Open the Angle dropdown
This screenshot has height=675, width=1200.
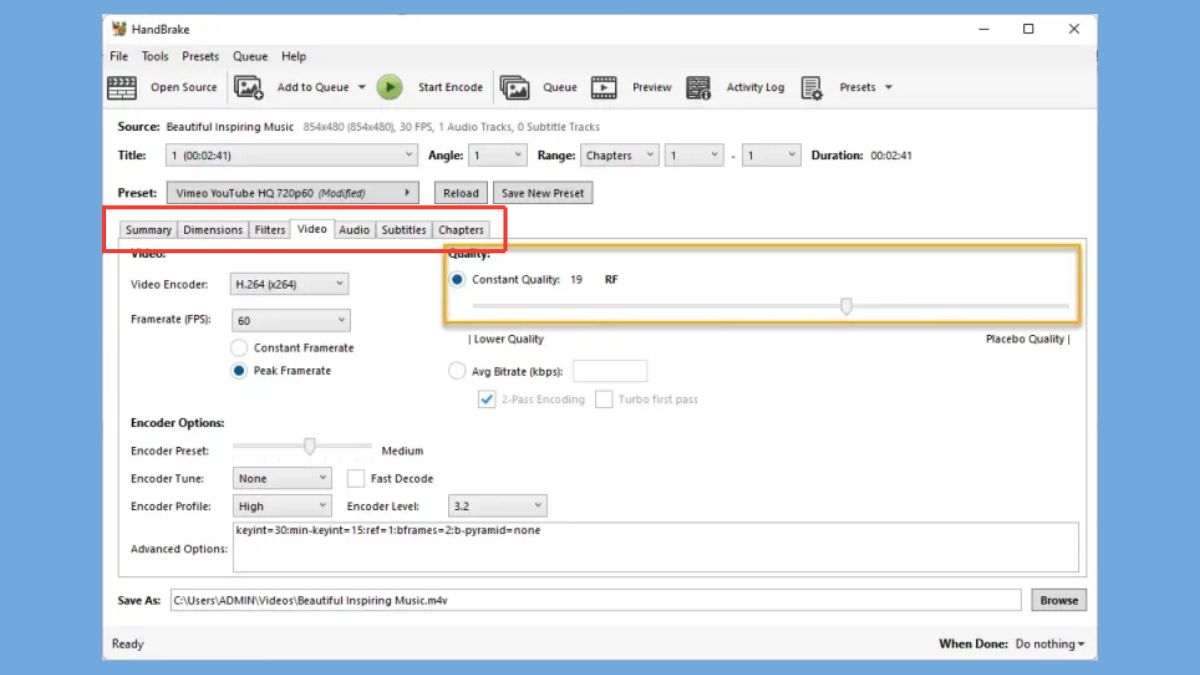[498, 156]
